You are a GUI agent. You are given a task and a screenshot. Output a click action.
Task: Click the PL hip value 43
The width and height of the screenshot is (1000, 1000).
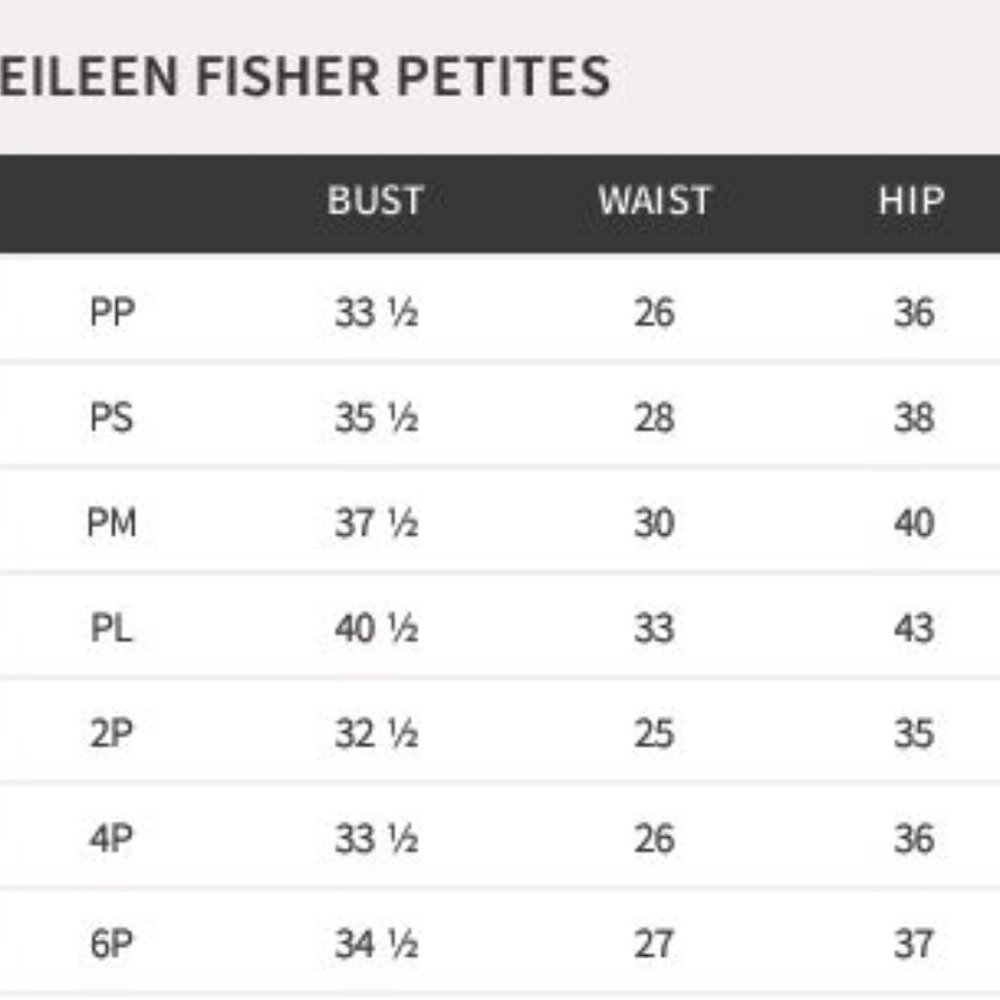pyautogui.click(x=914, y=629)
